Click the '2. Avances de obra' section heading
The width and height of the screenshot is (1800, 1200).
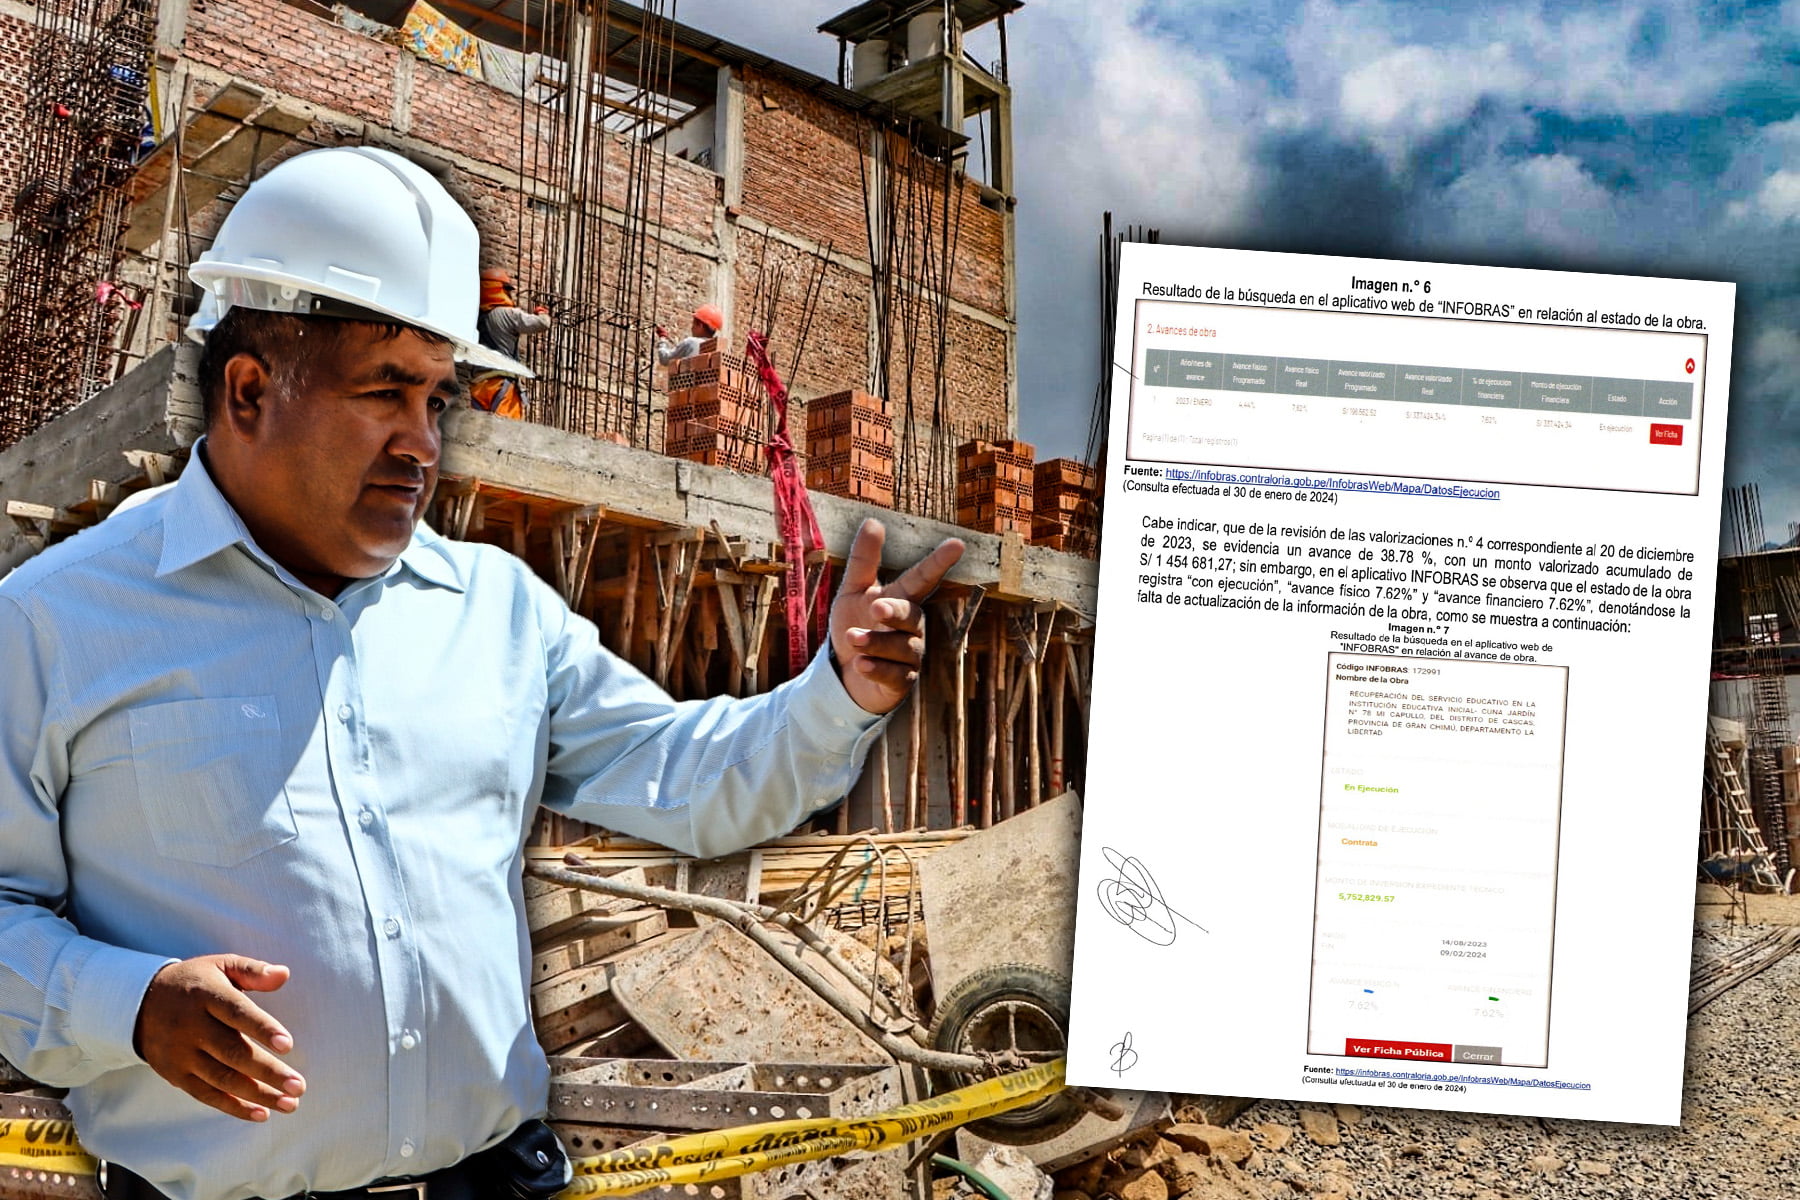coord(1181,330)
